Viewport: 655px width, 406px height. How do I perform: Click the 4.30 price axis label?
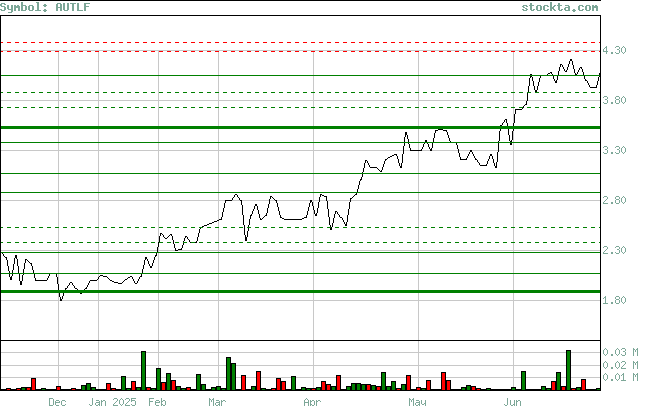point(614,50)
